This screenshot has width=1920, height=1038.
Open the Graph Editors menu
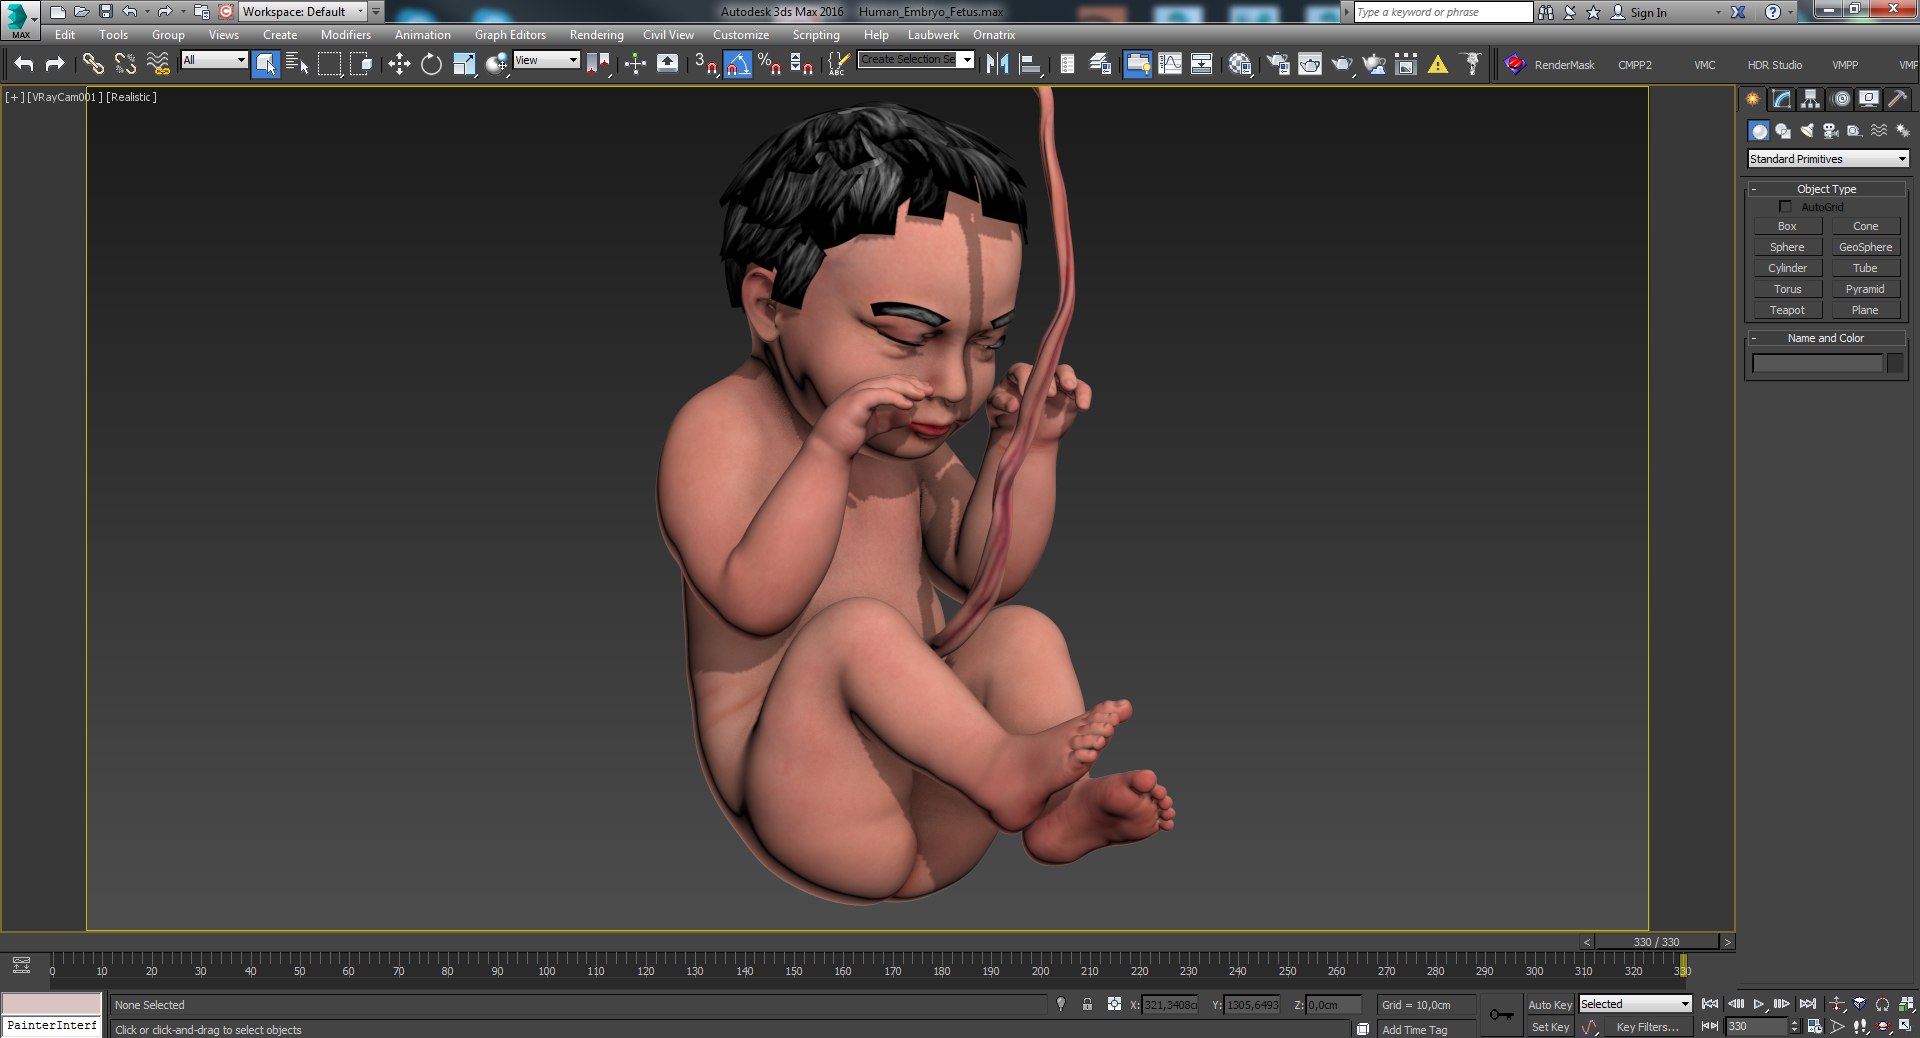pyautogui.click(x=510, y=35)
